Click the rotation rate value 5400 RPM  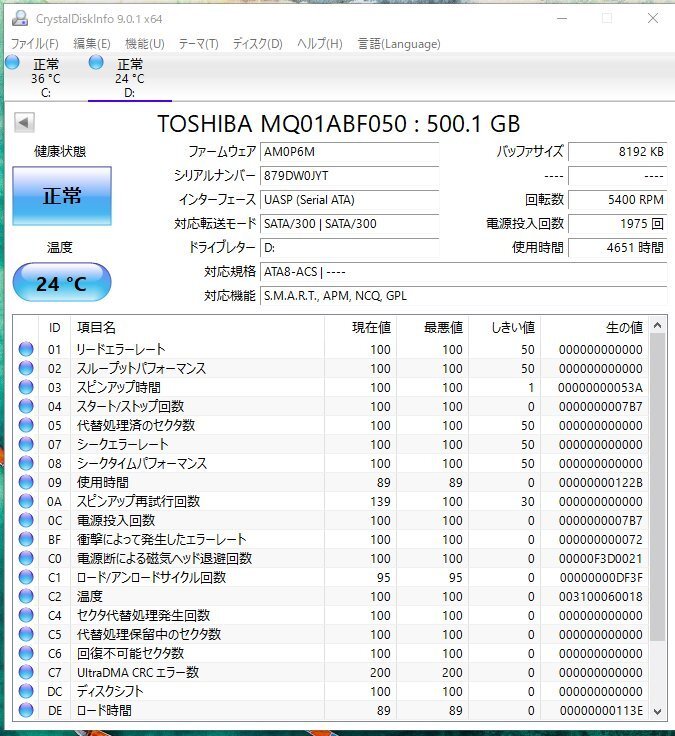pyautogui.click(x=617, y=199)
